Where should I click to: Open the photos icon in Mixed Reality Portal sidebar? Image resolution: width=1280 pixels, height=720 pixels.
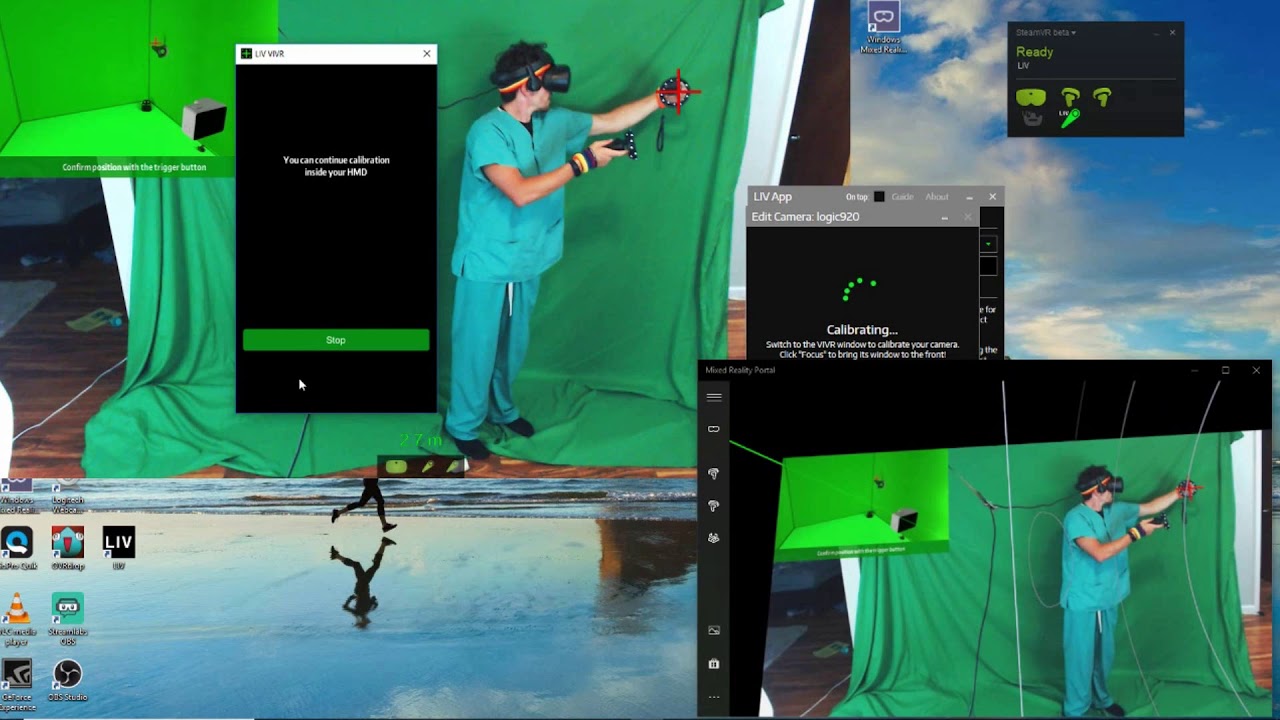(x=714, y=630)
